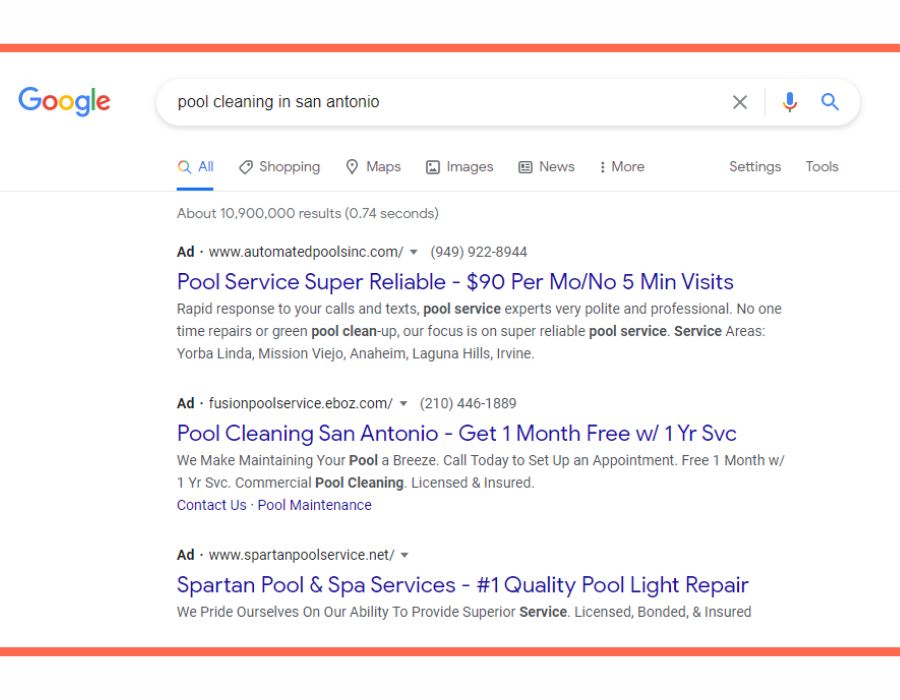Expand dropdown arrow next to automatedpoolsinc.com

(414, 252)
